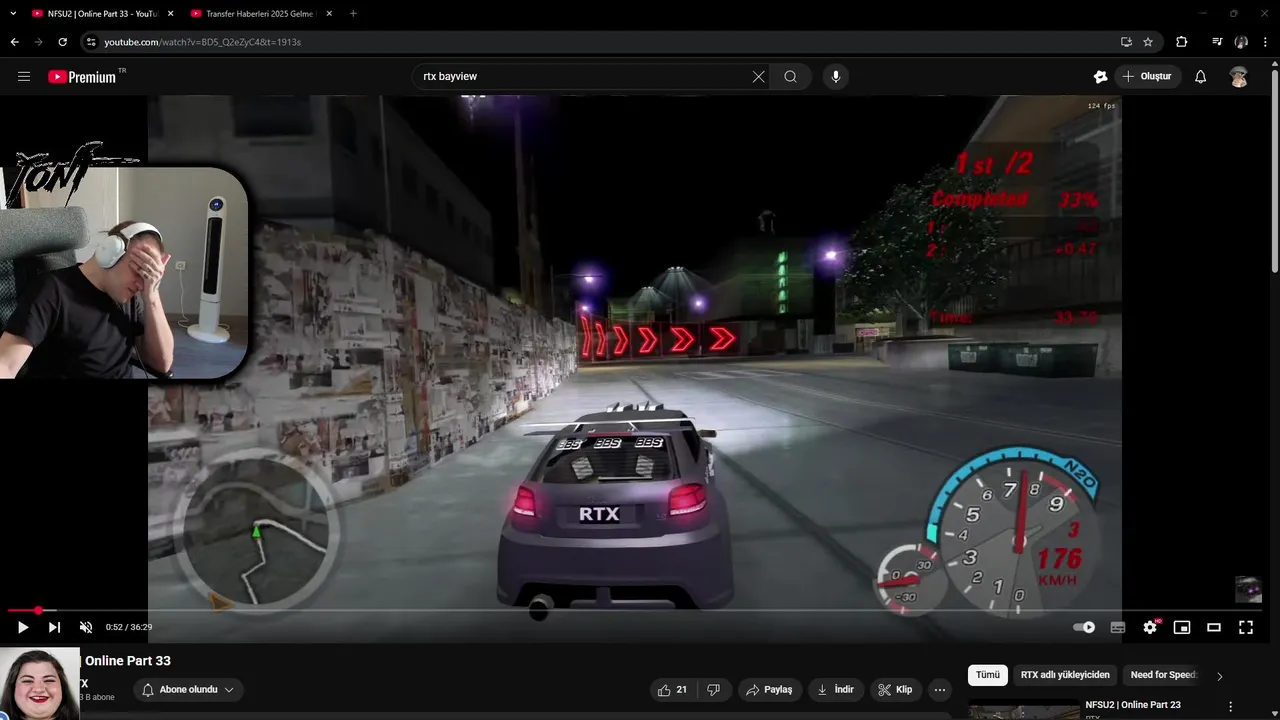Switch to miniplayer mode
This screenshot has width=1280, height=720.
pyautogui.click(x=1182, y=627)
